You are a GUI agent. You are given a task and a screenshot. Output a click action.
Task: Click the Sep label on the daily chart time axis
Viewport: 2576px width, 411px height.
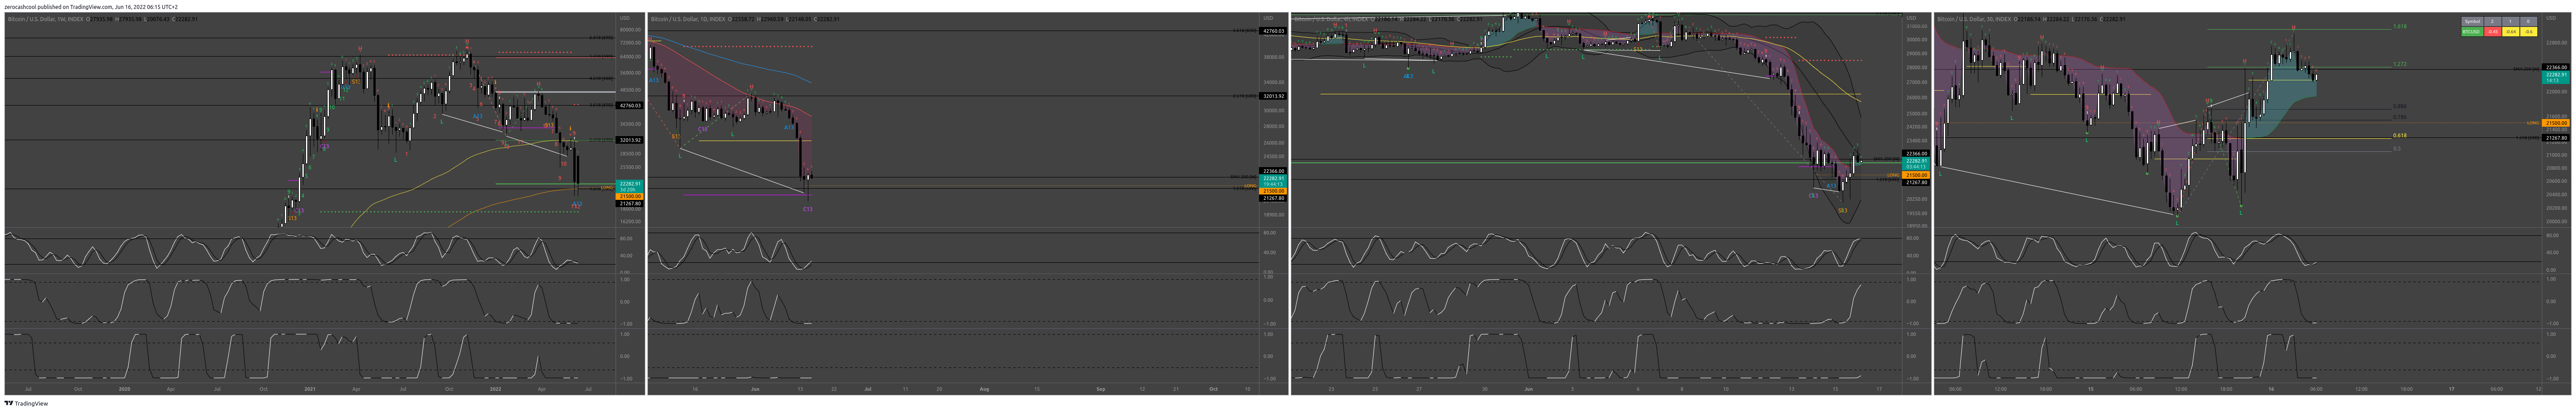point(1100,388)
